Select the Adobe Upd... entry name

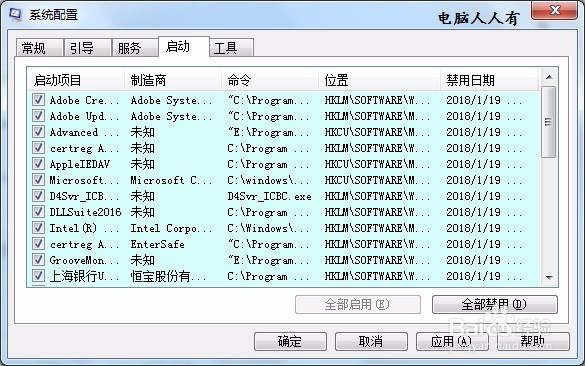point(84,116)
